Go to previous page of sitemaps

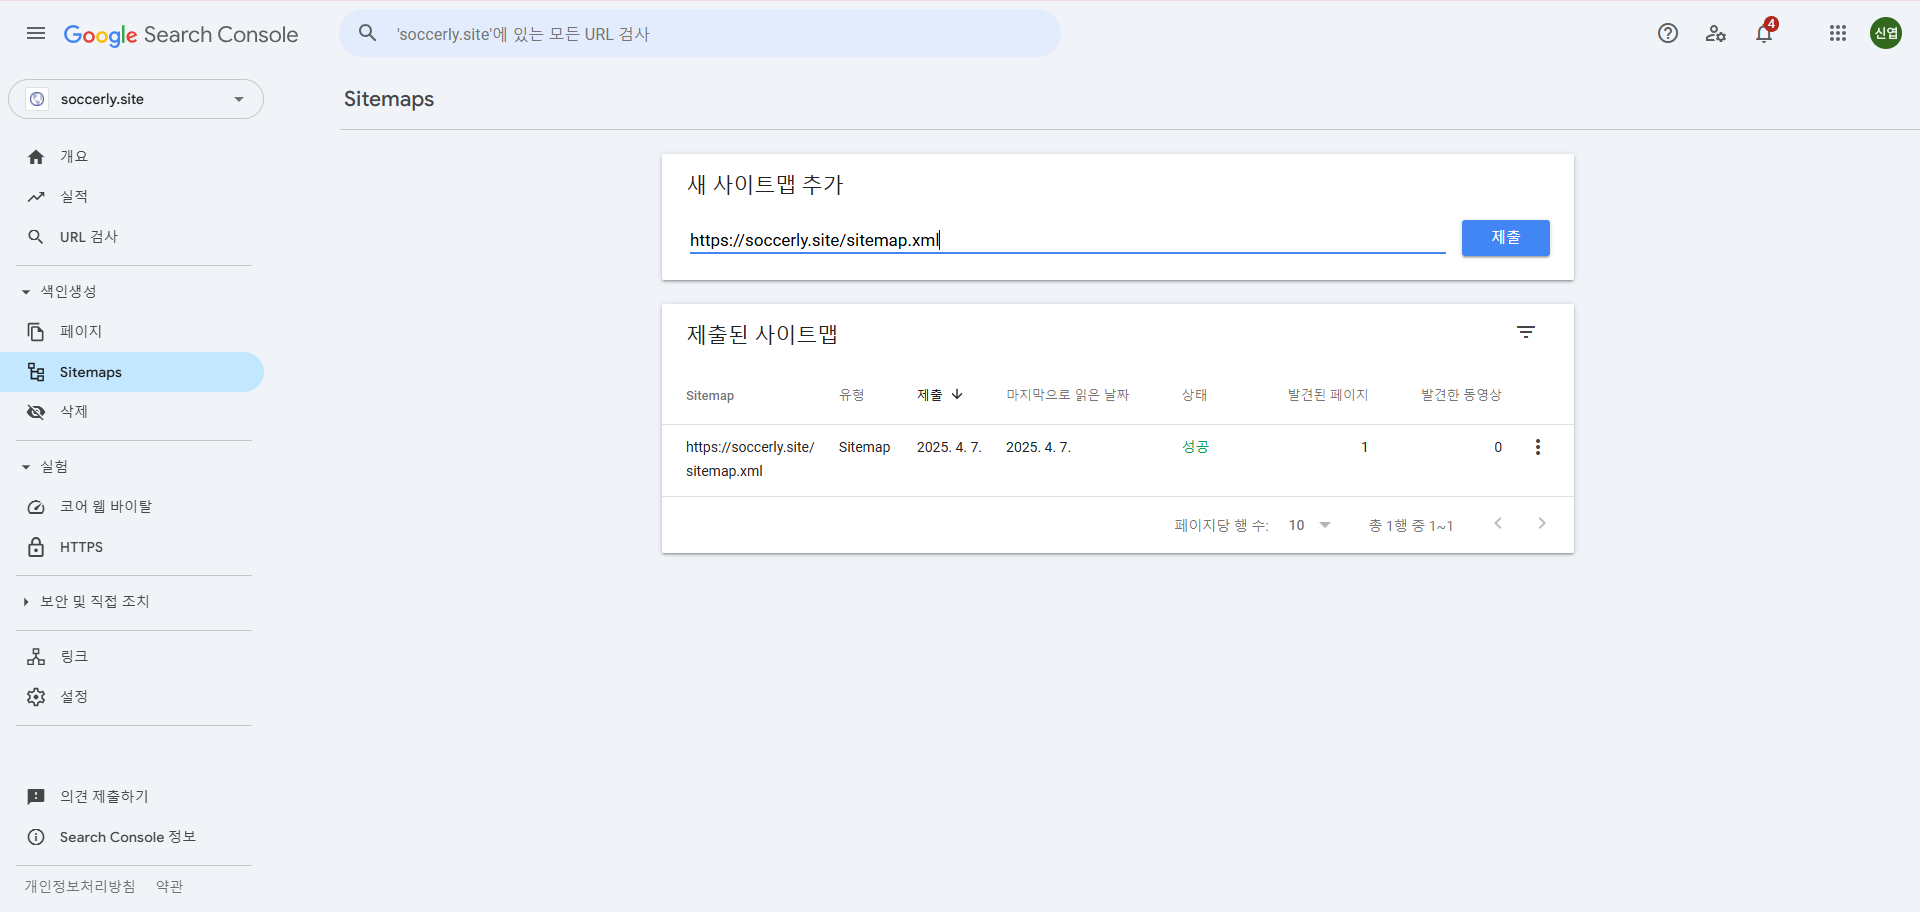tap(1498, 523)
